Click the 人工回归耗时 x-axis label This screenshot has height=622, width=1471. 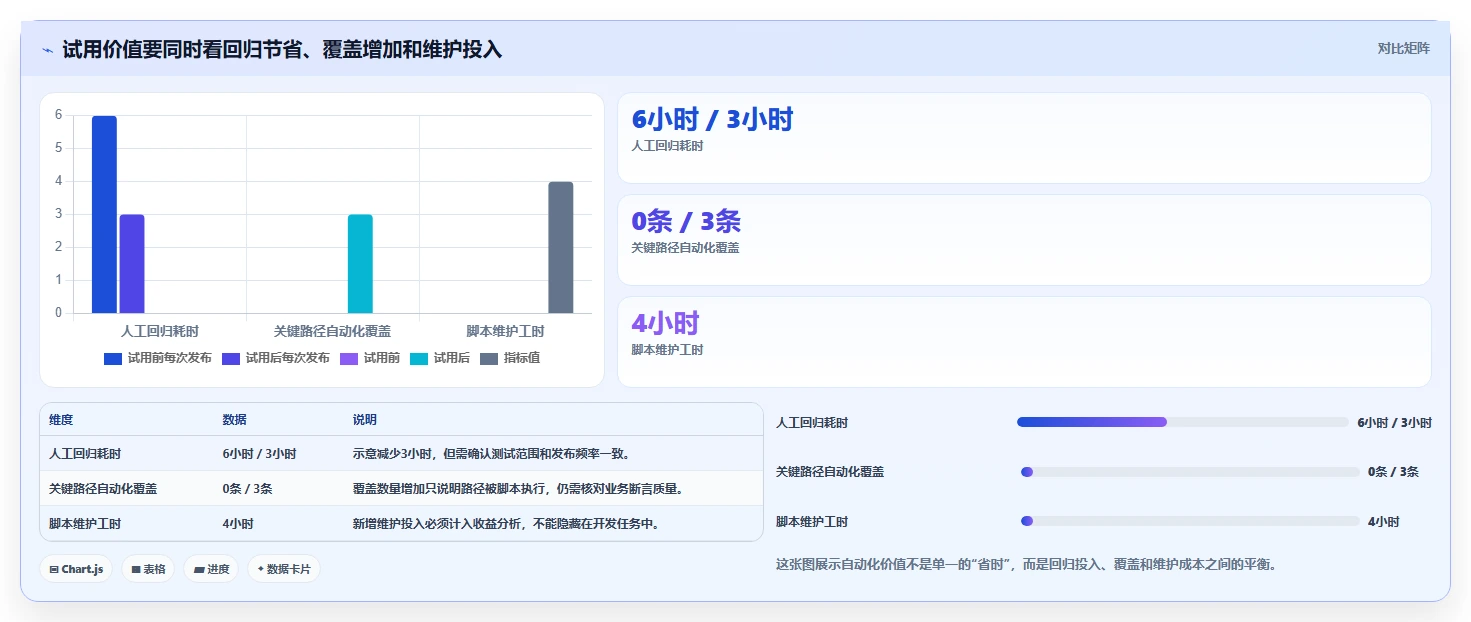coord(160,331)
